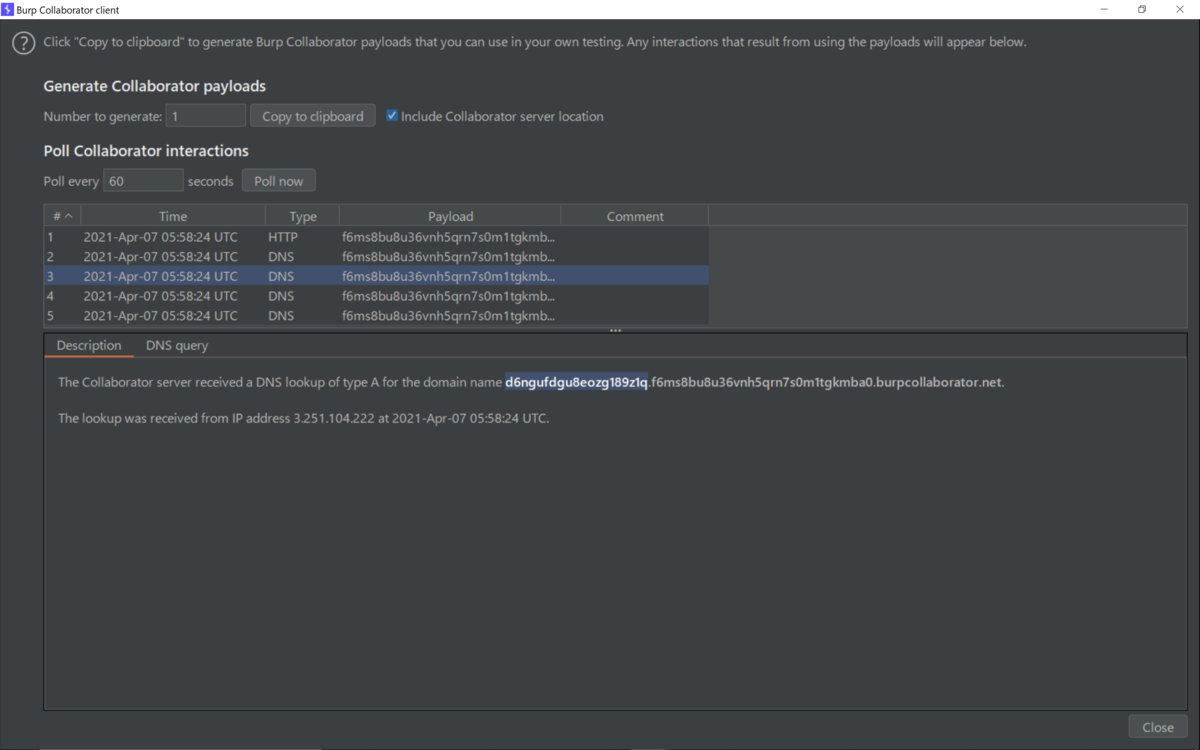Minimize the Burp Collaborator client window

click(x=1105, y=9)
